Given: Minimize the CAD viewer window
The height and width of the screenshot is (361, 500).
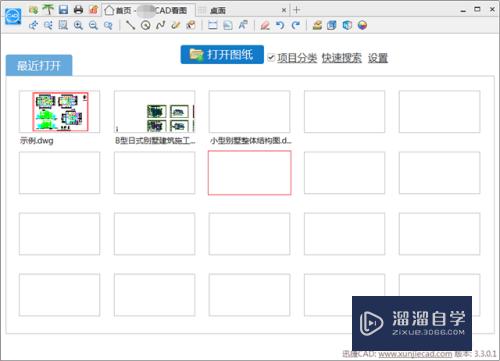Looking at the screenshot, I should (x=463, y=10).
